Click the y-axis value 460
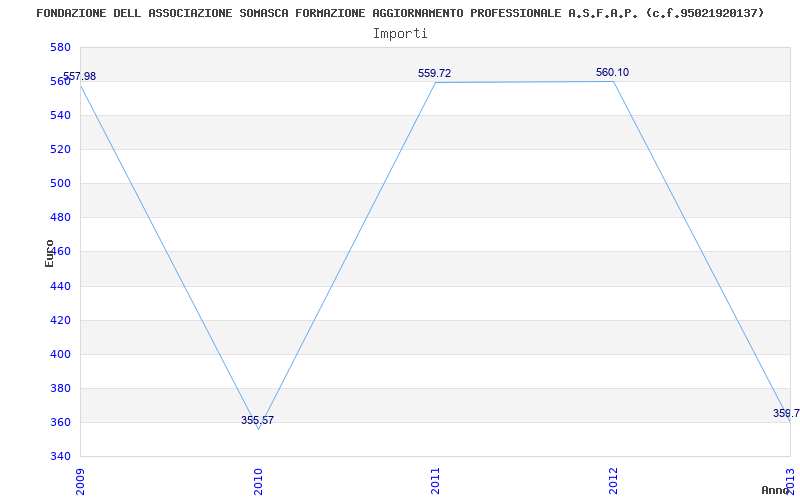Image resolution: width=800 pixels, height=500 pixels. [x=60, y=252]
